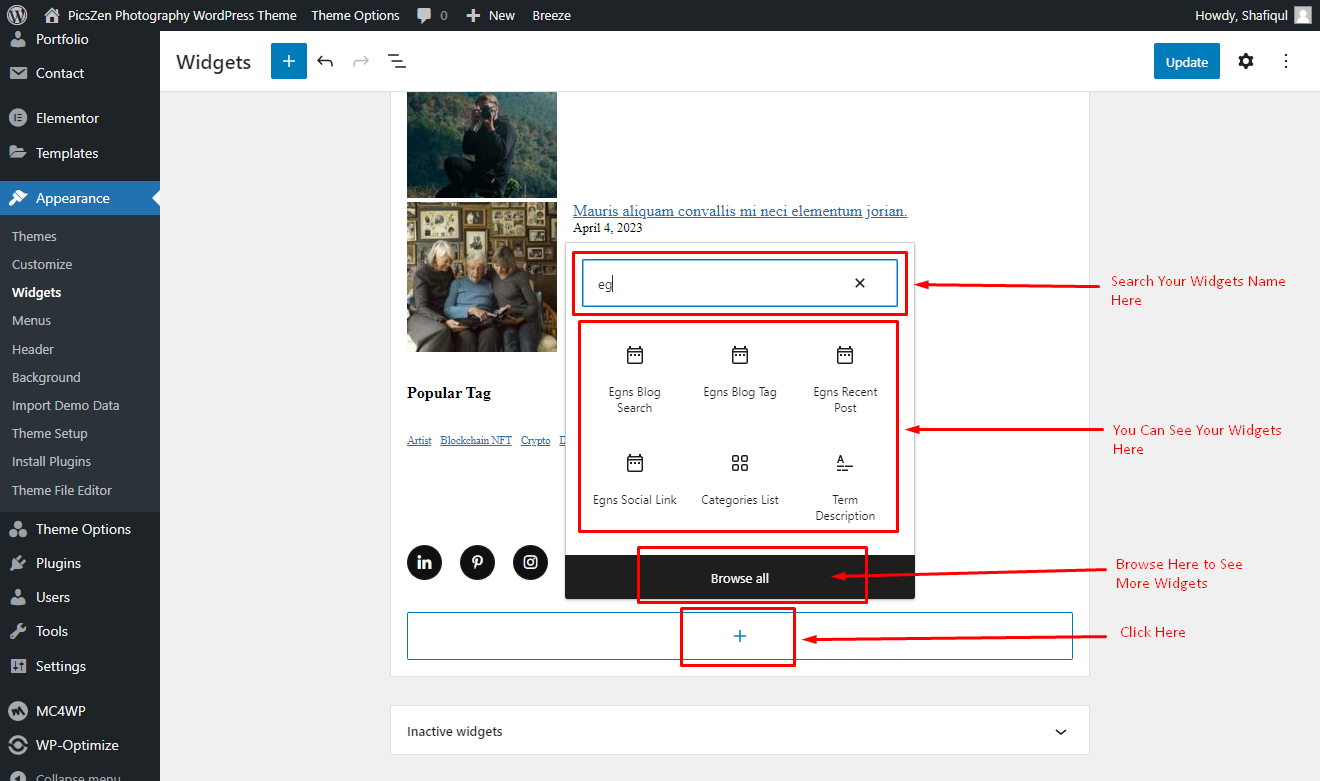The image size is (1320, 781).
Task: Expand the Inactive widgets panel chevron
Action: click(x=1061, y=732)
